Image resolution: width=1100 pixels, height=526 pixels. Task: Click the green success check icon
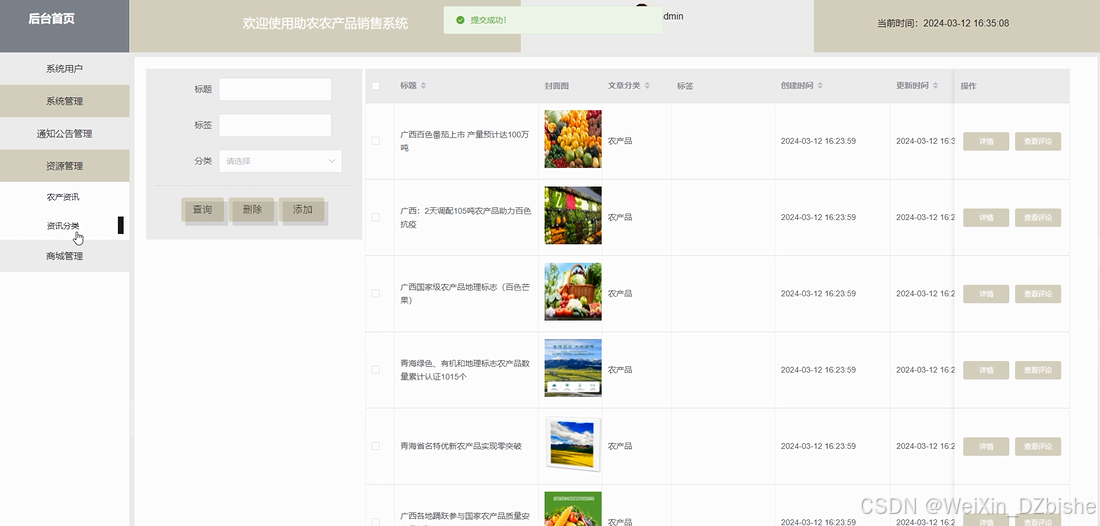460,20
